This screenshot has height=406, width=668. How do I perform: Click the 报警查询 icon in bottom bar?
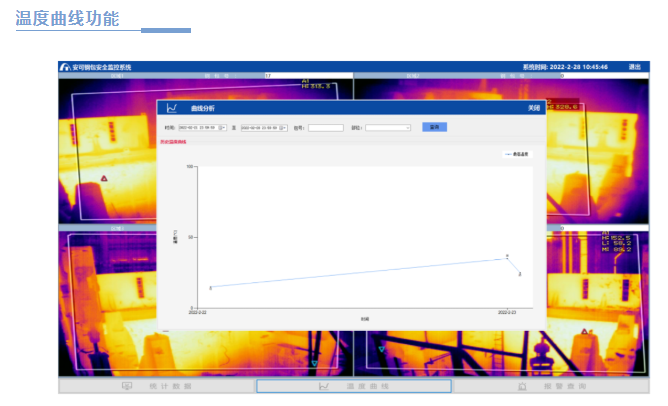522,386
